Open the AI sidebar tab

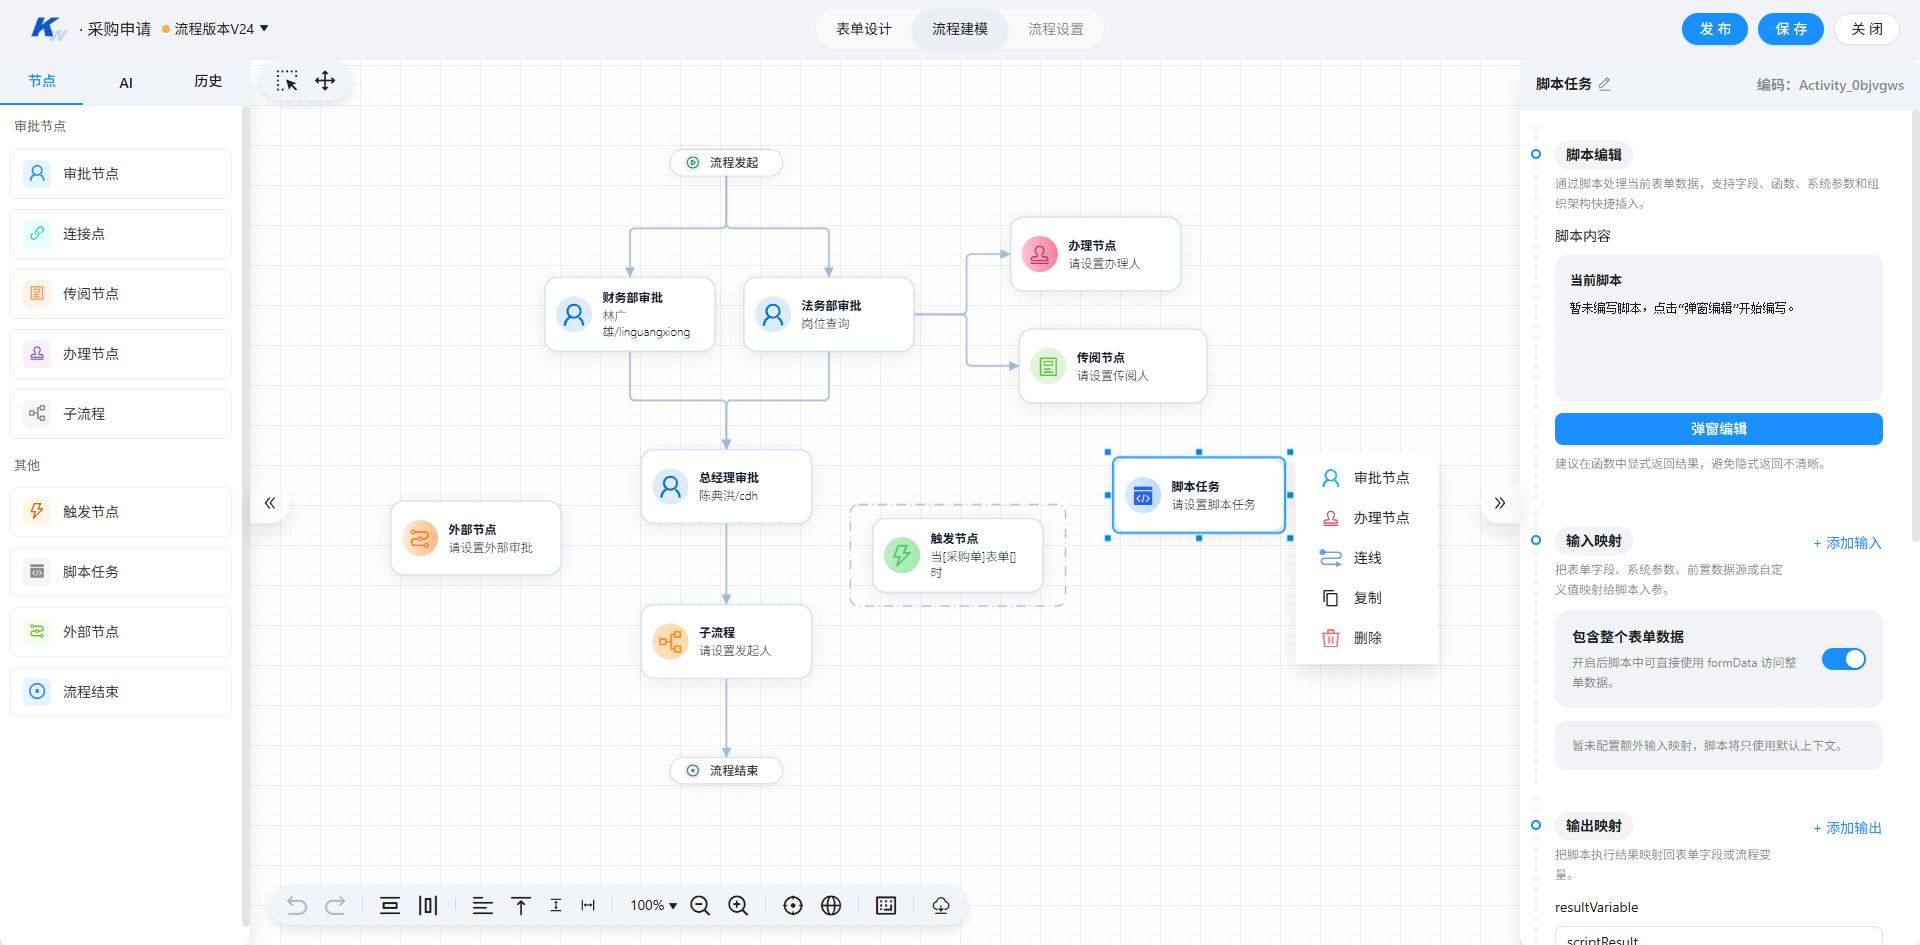126,83
